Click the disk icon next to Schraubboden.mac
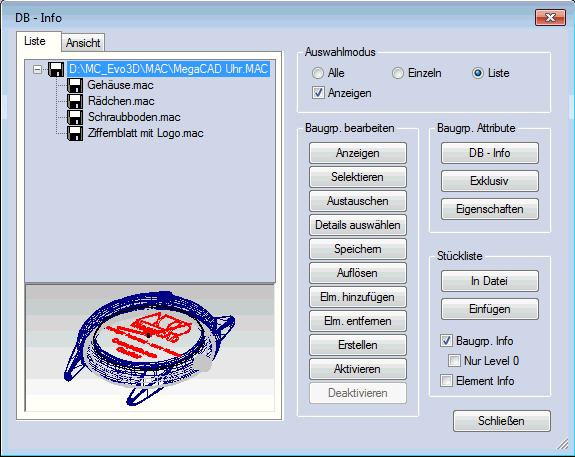The height and width of the screenshot is (457, 575). 75,117
